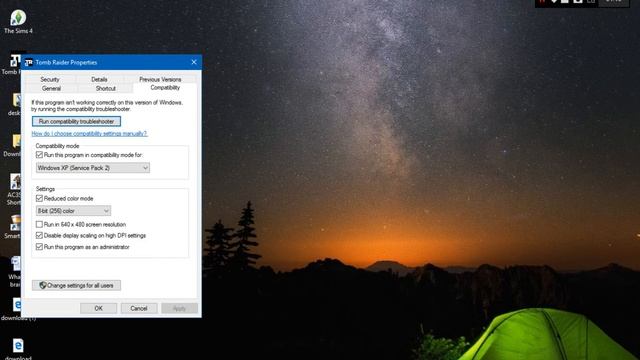Image resolution: width=640 pixels, height=360 pixels.
Task: Click the OK button
Action: tap(98, 308)
